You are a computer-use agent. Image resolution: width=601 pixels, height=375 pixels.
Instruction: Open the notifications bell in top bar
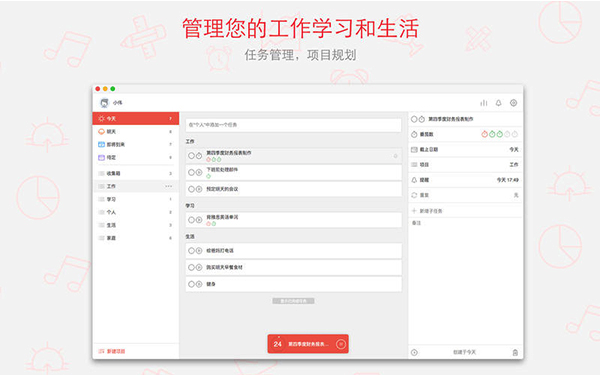(498, 103)
